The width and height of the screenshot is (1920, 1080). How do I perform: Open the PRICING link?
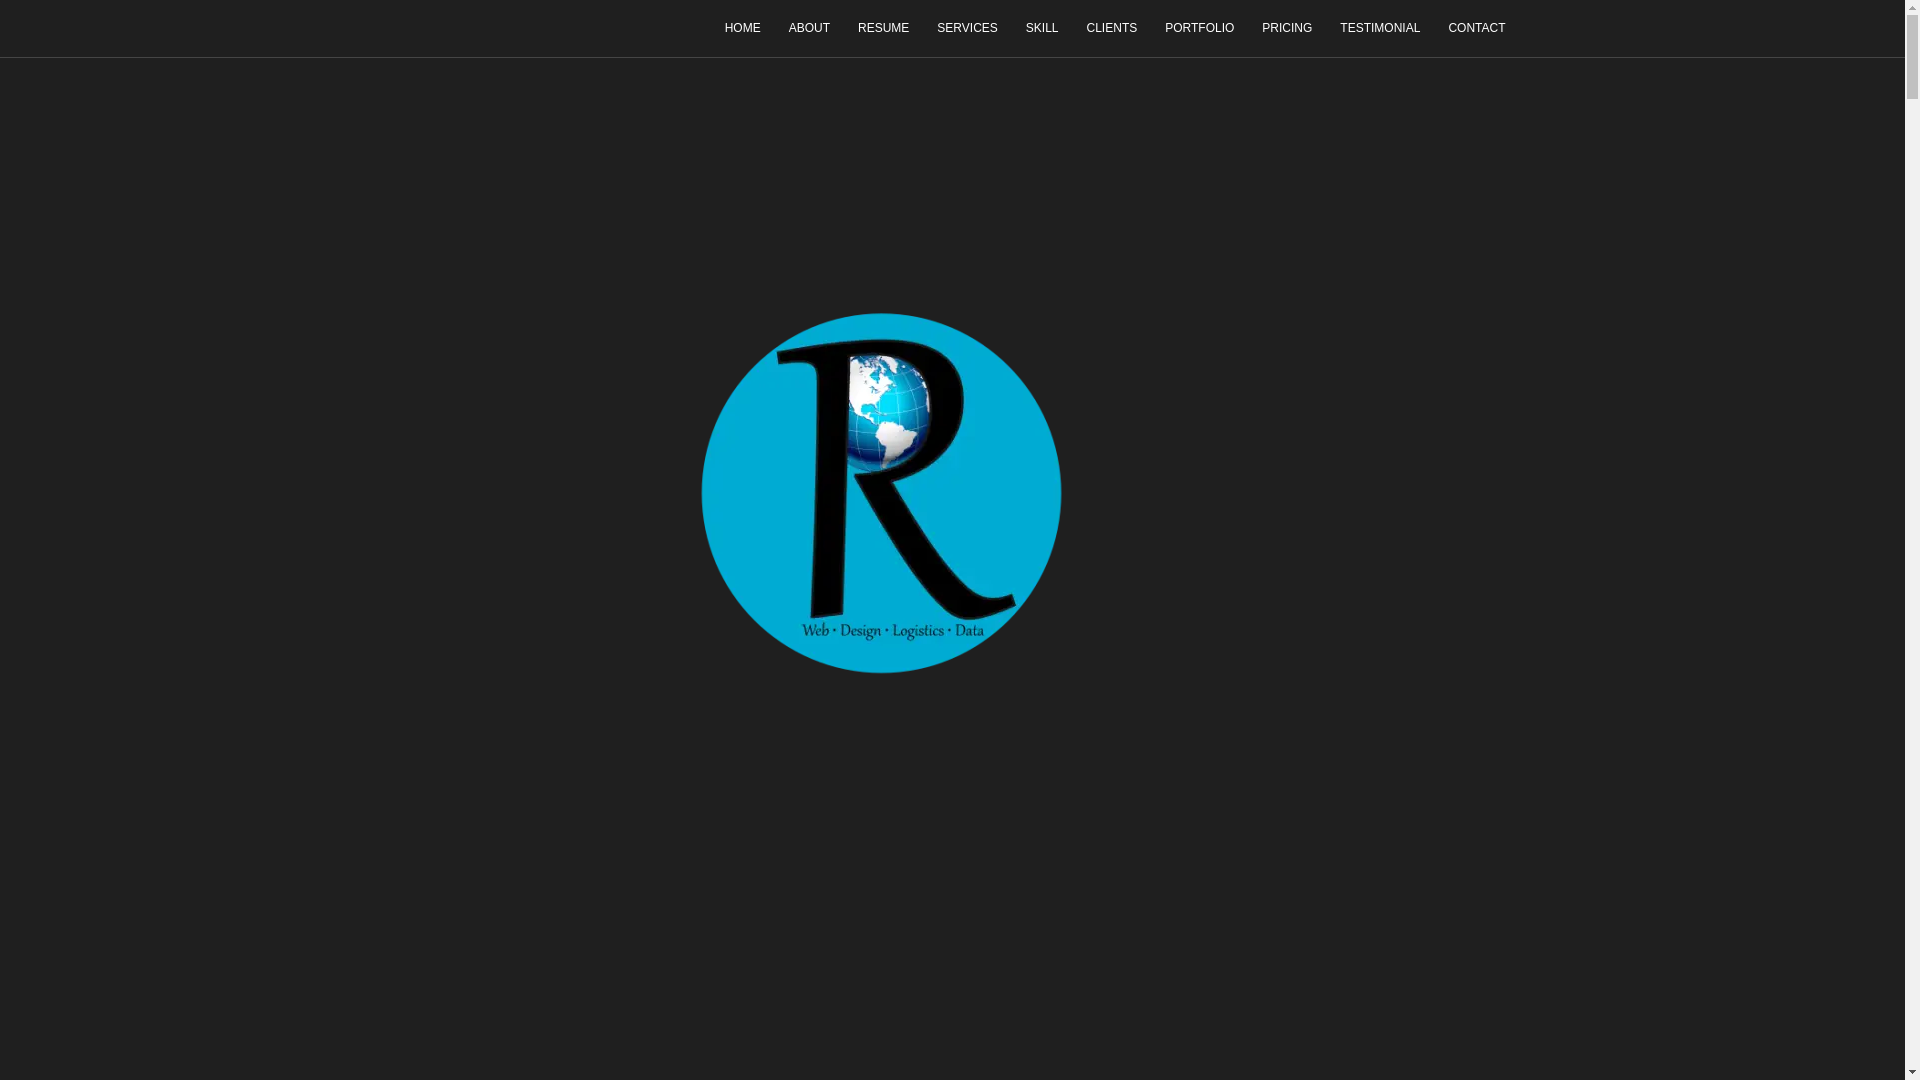click(1286, 28)
